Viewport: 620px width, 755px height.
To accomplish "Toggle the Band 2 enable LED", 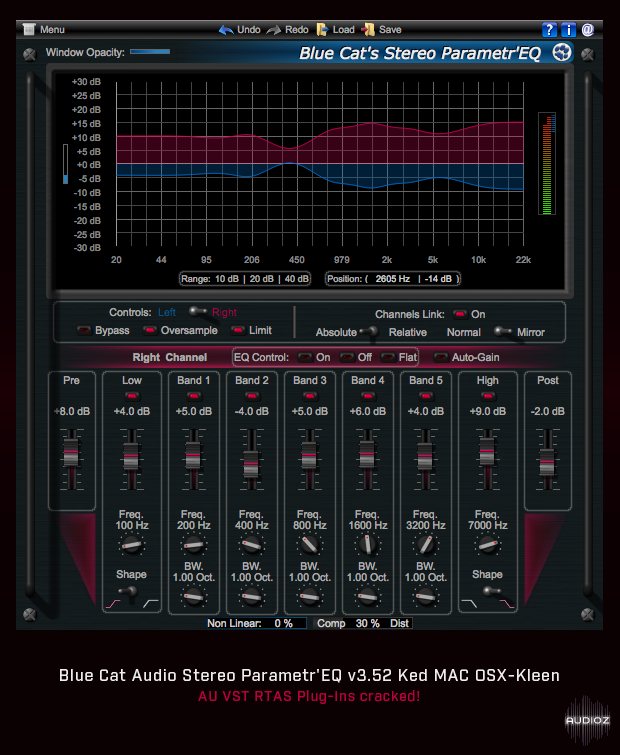I will tap(251, 396).
